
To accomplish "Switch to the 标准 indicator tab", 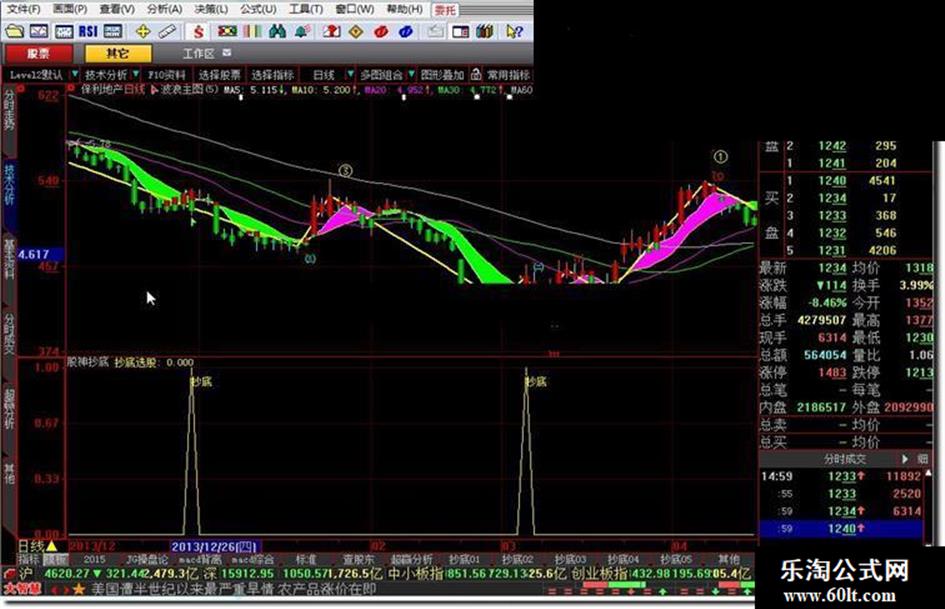I will [x=306, y=560].
